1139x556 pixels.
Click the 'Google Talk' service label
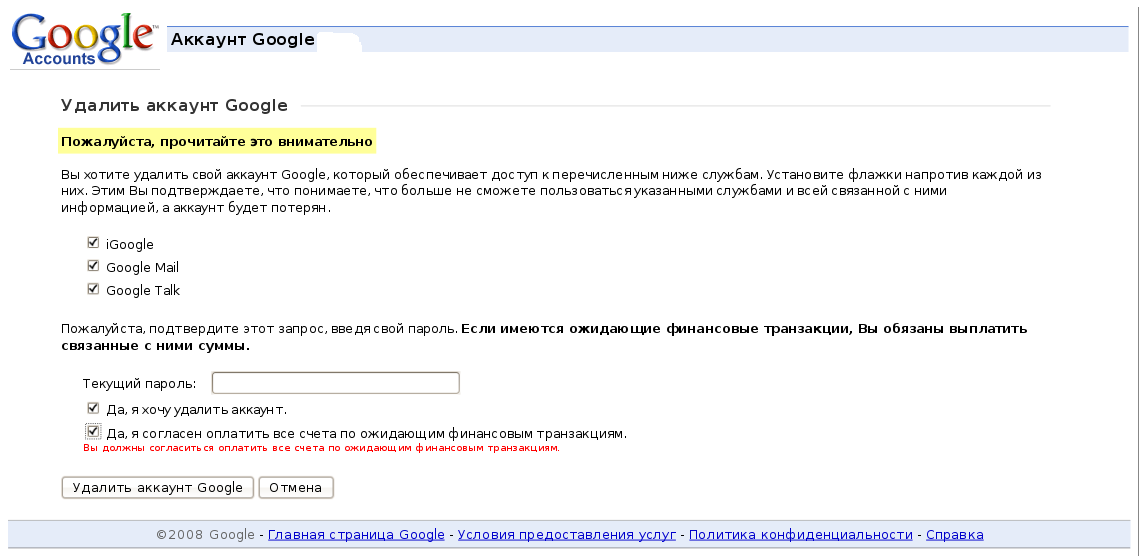click(x=143, y=290)
